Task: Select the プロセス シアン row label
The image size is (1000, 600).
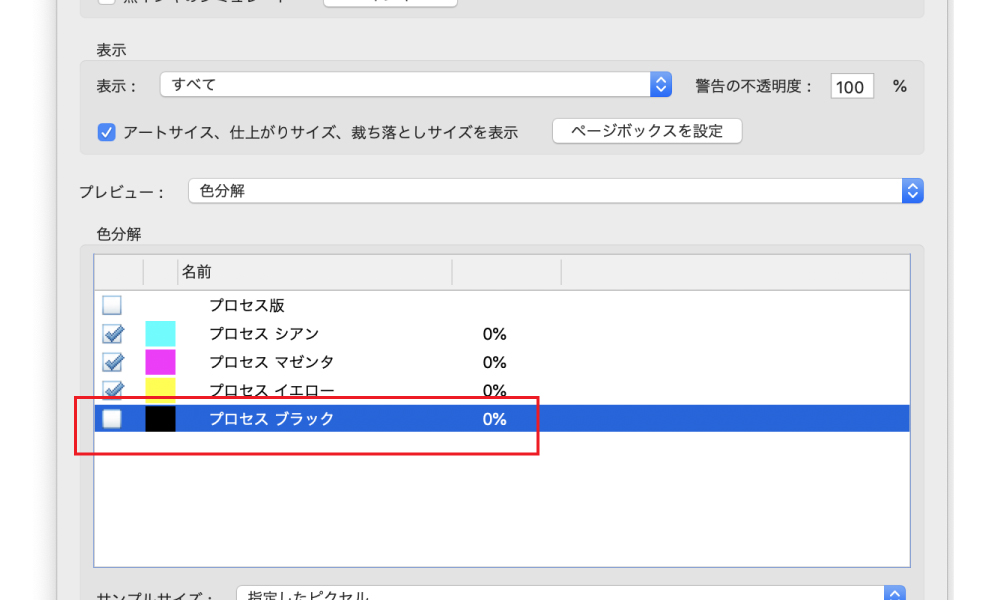Action: click(263, 333)
